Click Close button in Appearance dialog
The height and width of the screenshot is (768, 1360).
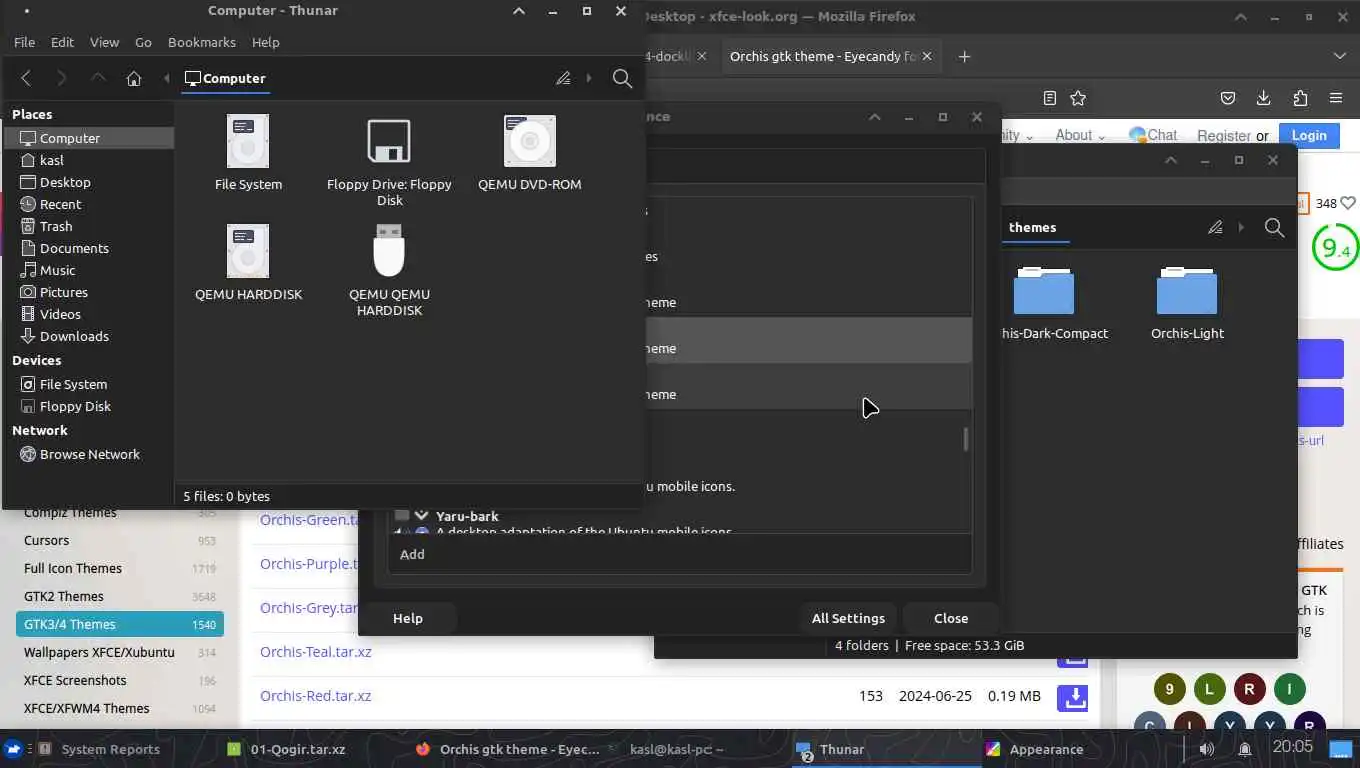tap(951, 618)
